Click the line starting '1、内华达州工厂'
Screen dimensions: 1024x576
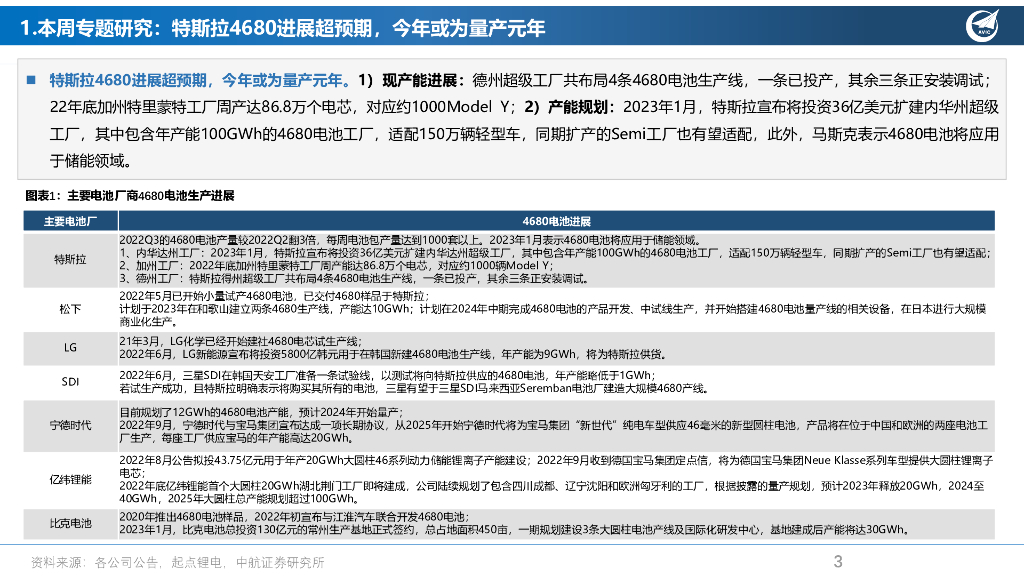[x=554, y=253]
